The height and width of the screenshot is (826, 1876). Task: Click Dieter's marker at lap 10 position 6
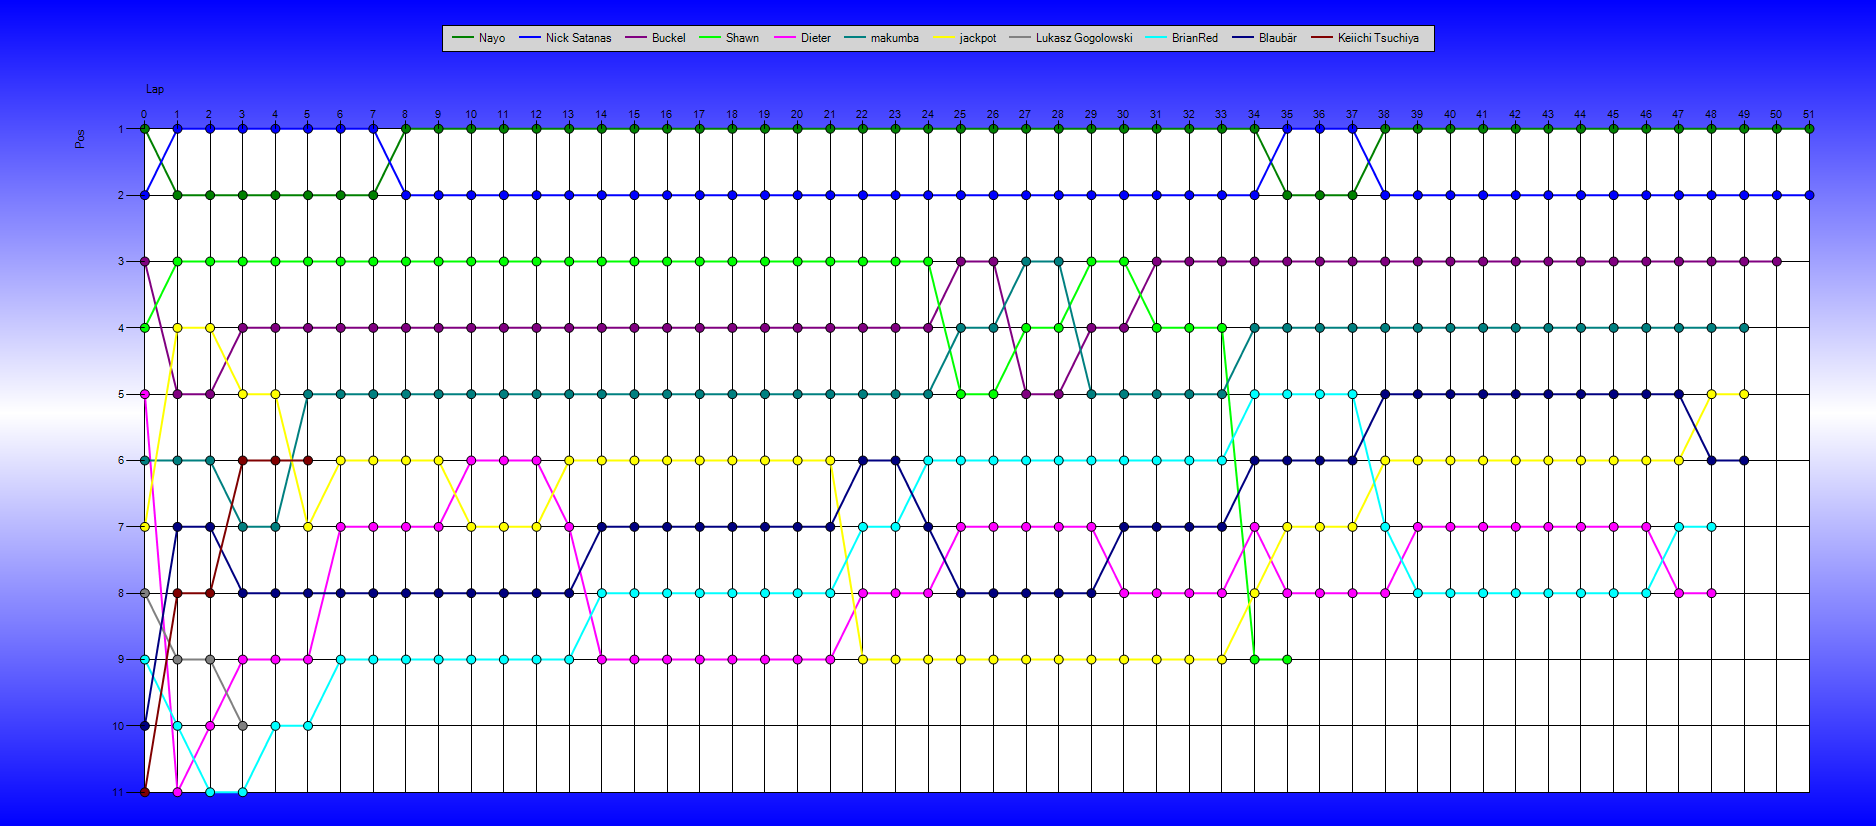pos(471,460)
